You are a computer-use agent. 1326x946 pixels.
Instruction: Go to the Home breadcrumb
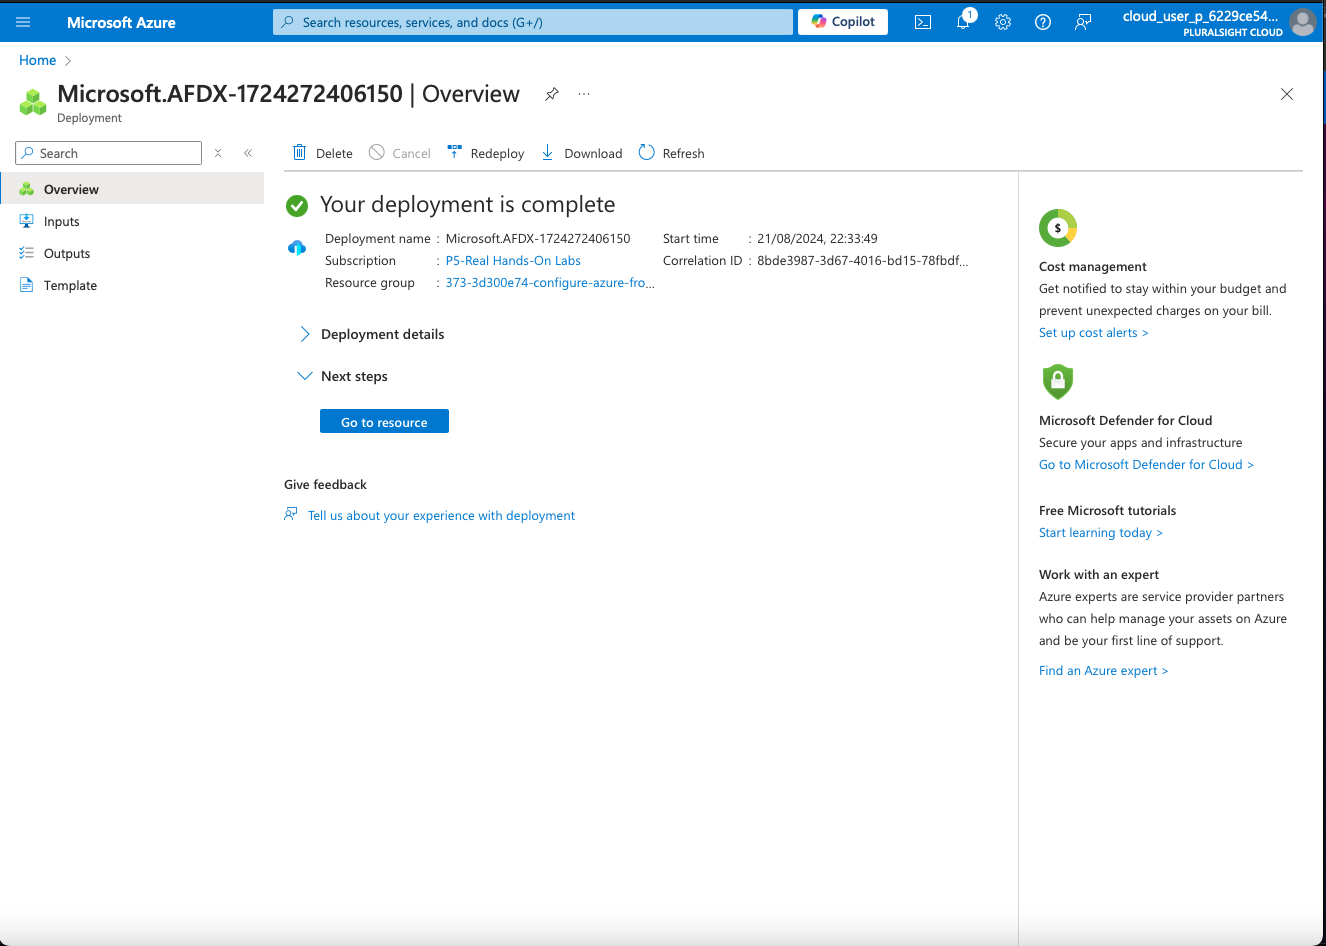click(x=38, y=60)
